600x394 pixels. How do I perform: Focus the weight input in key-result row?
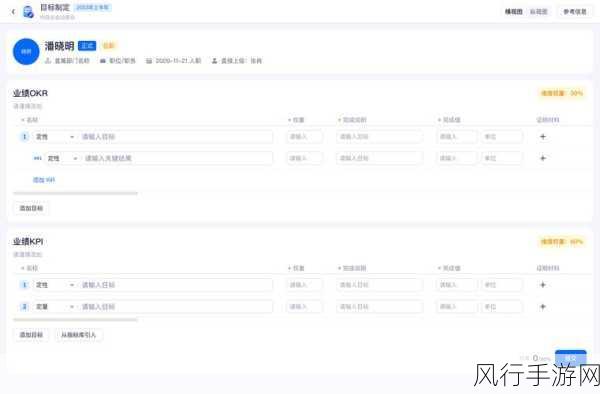click(304, 158)
